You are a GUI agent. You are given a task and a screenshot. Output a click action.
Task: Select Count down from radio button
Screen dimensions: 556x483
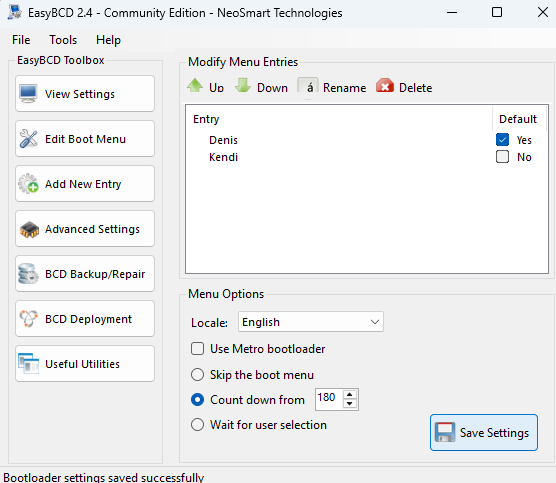(x=198, y=400)
